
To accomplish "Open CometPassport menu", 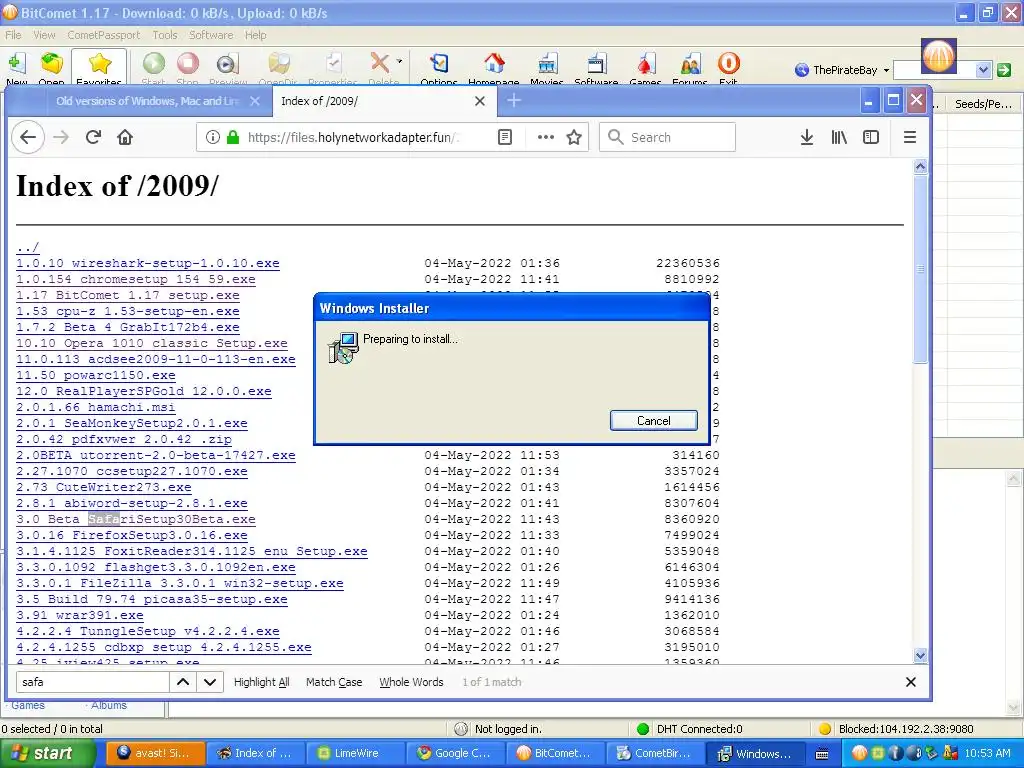I will (x=103, y=35).
